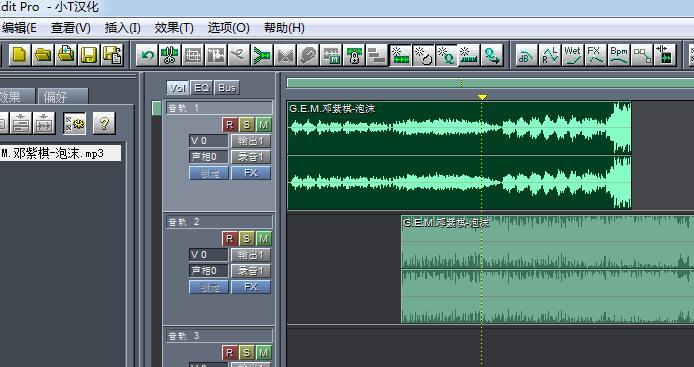Switch track controls to the Vol tab
Image resolution: width=694 pixels, height=367 pixels.
[177, 88]
